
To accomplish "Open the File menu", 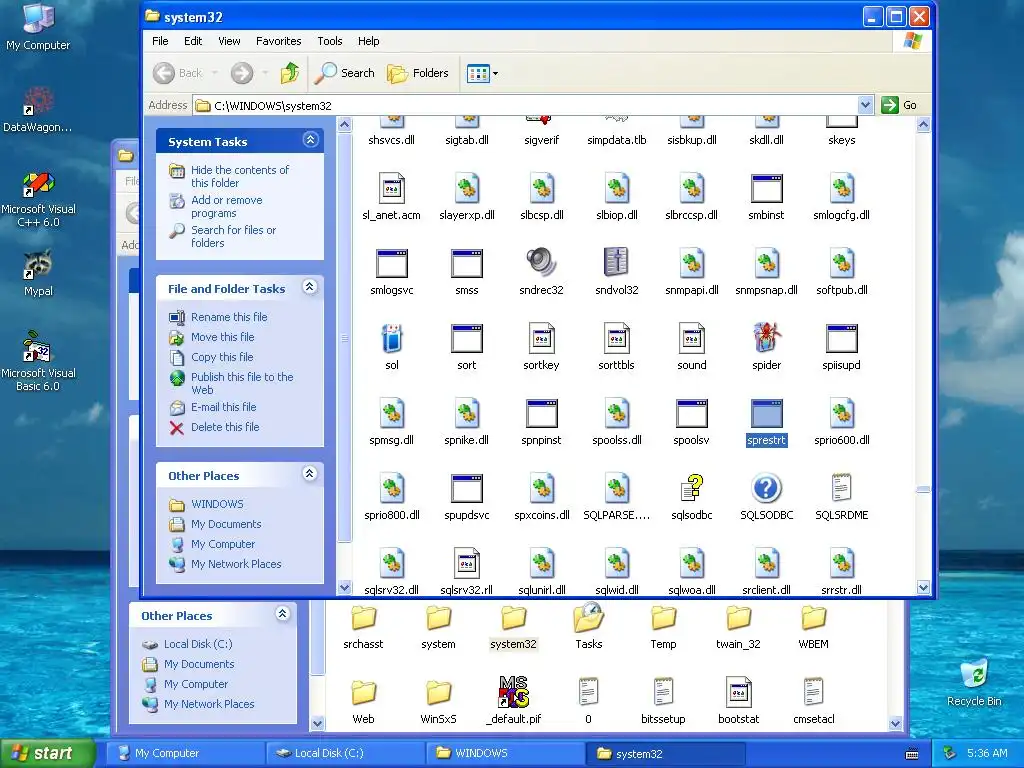I will (x=160, y=41).
